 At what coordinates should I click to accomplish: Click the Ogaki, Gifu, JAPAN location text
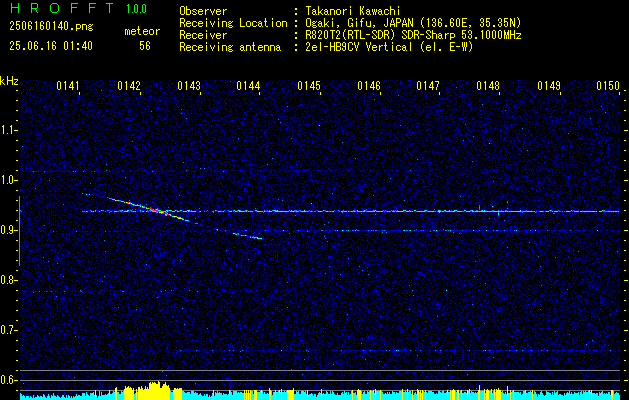(x=413, y=23)
